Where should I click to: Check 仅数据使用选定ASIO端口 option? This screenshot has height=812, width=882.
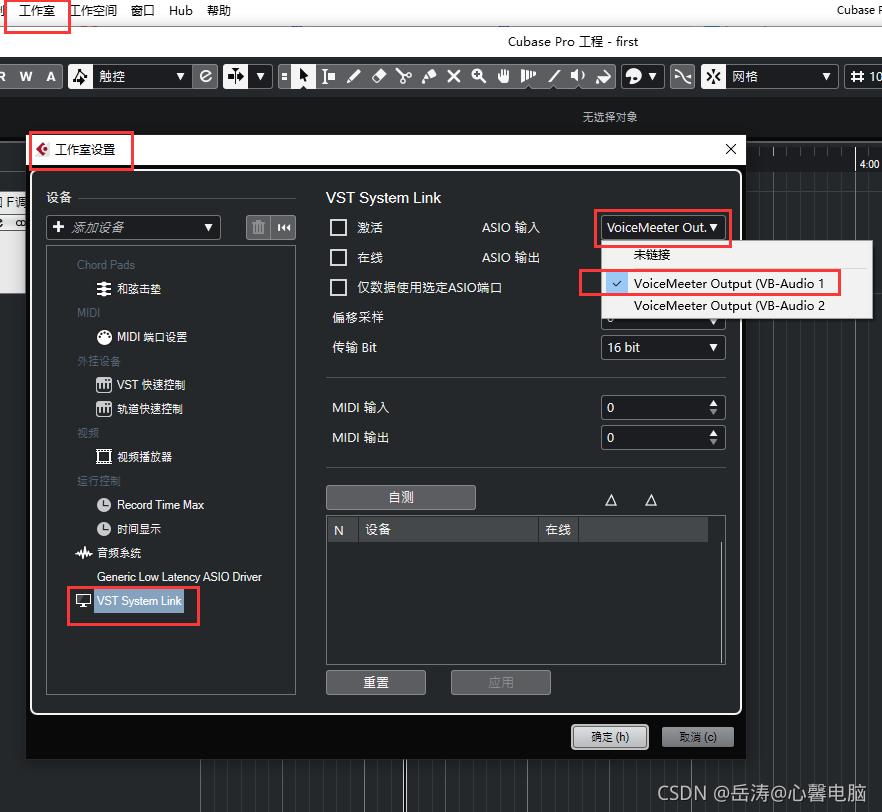[339, 287]
